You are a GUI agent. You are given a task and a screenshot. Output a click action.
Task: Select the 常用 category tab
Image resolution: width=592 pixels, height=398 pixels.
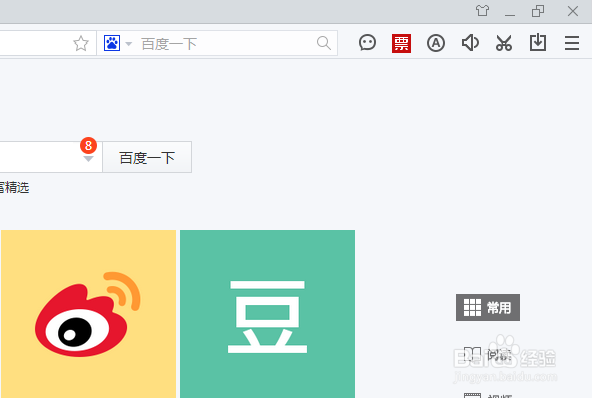[488, 307]
